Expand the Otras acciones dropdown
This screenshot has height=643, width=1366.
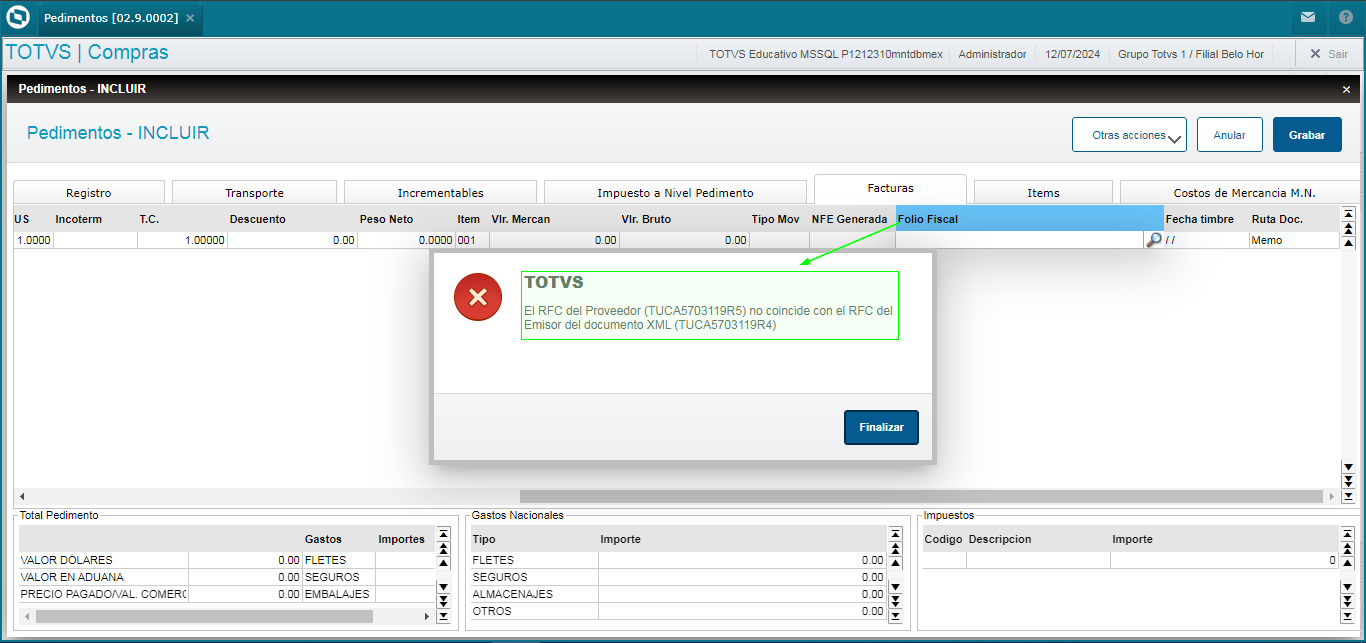tap(1129, 135)
